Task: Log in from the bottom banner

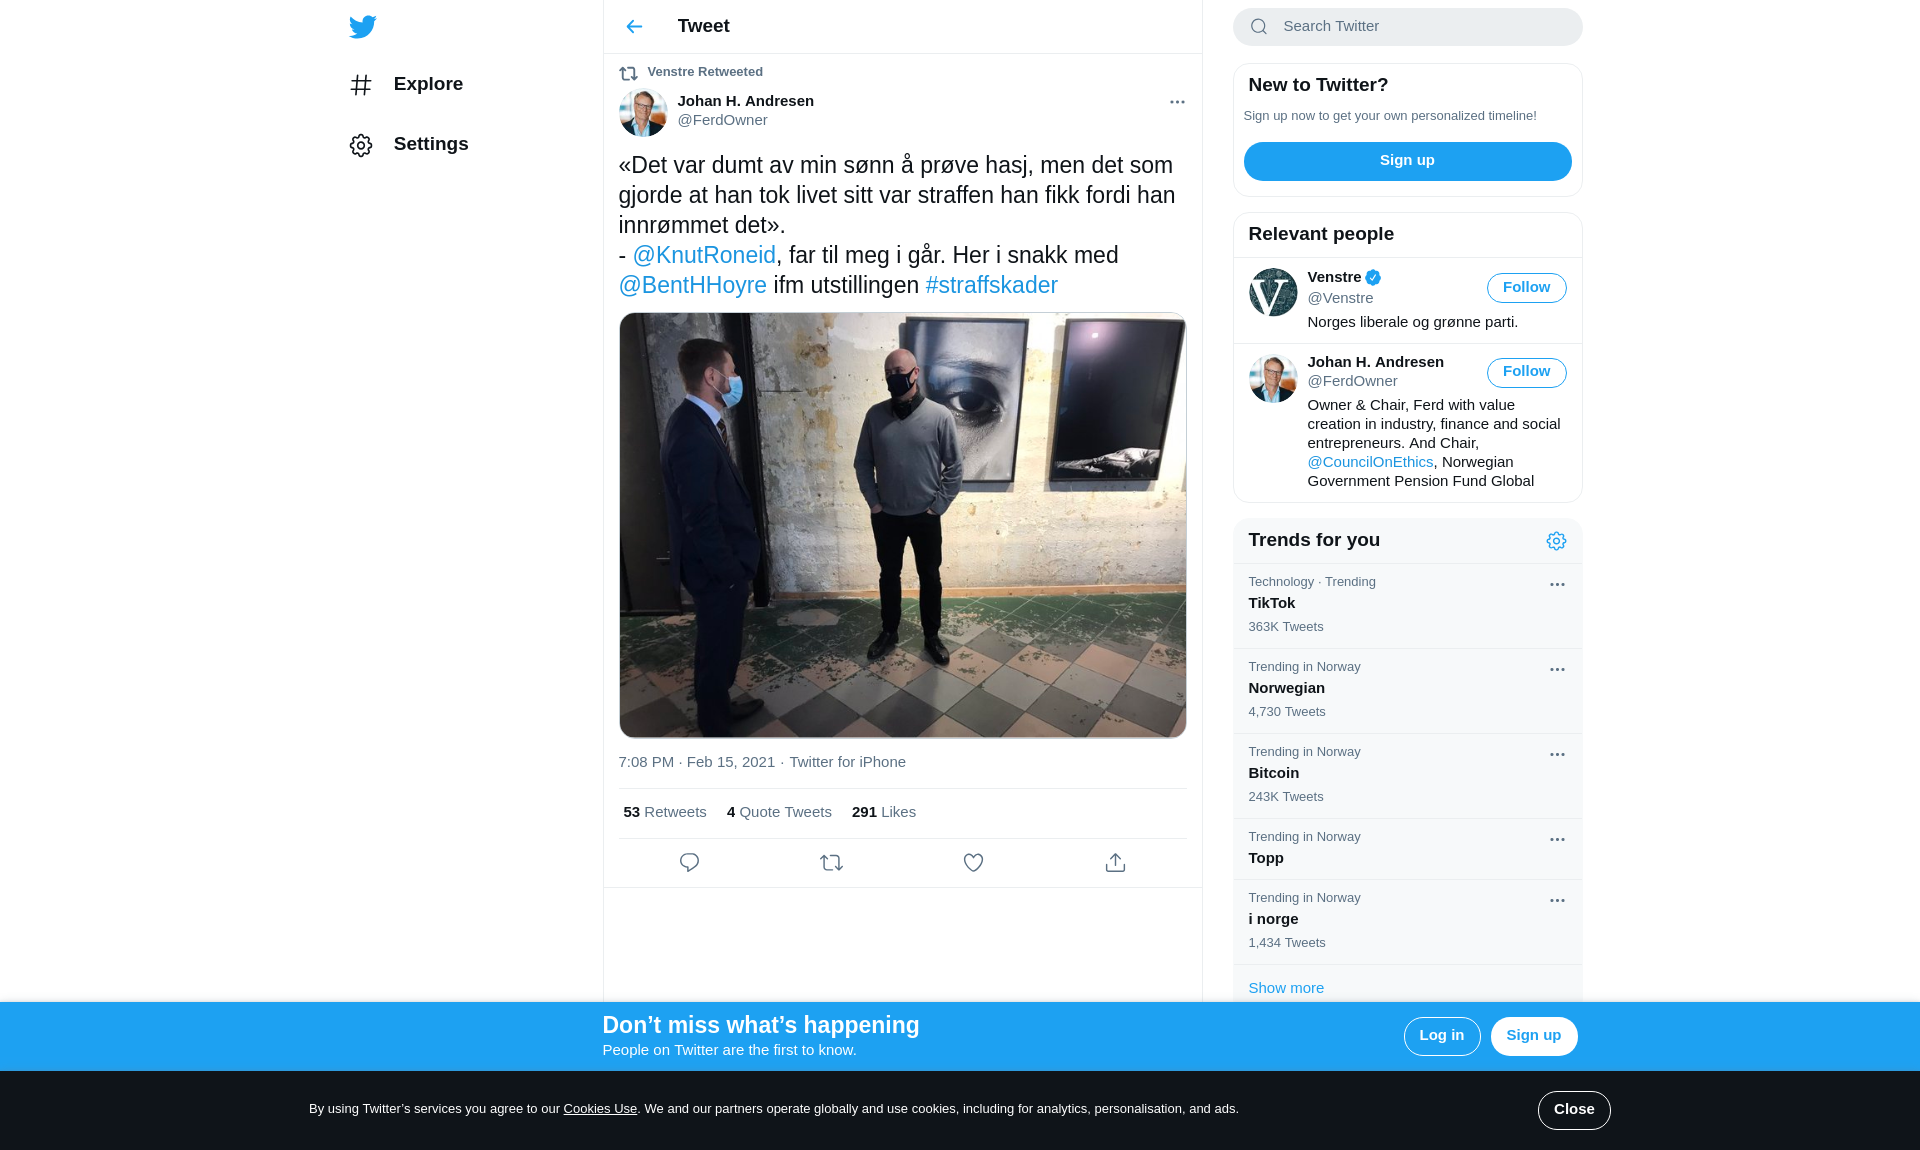Action: click(x=1441, y=1036)
